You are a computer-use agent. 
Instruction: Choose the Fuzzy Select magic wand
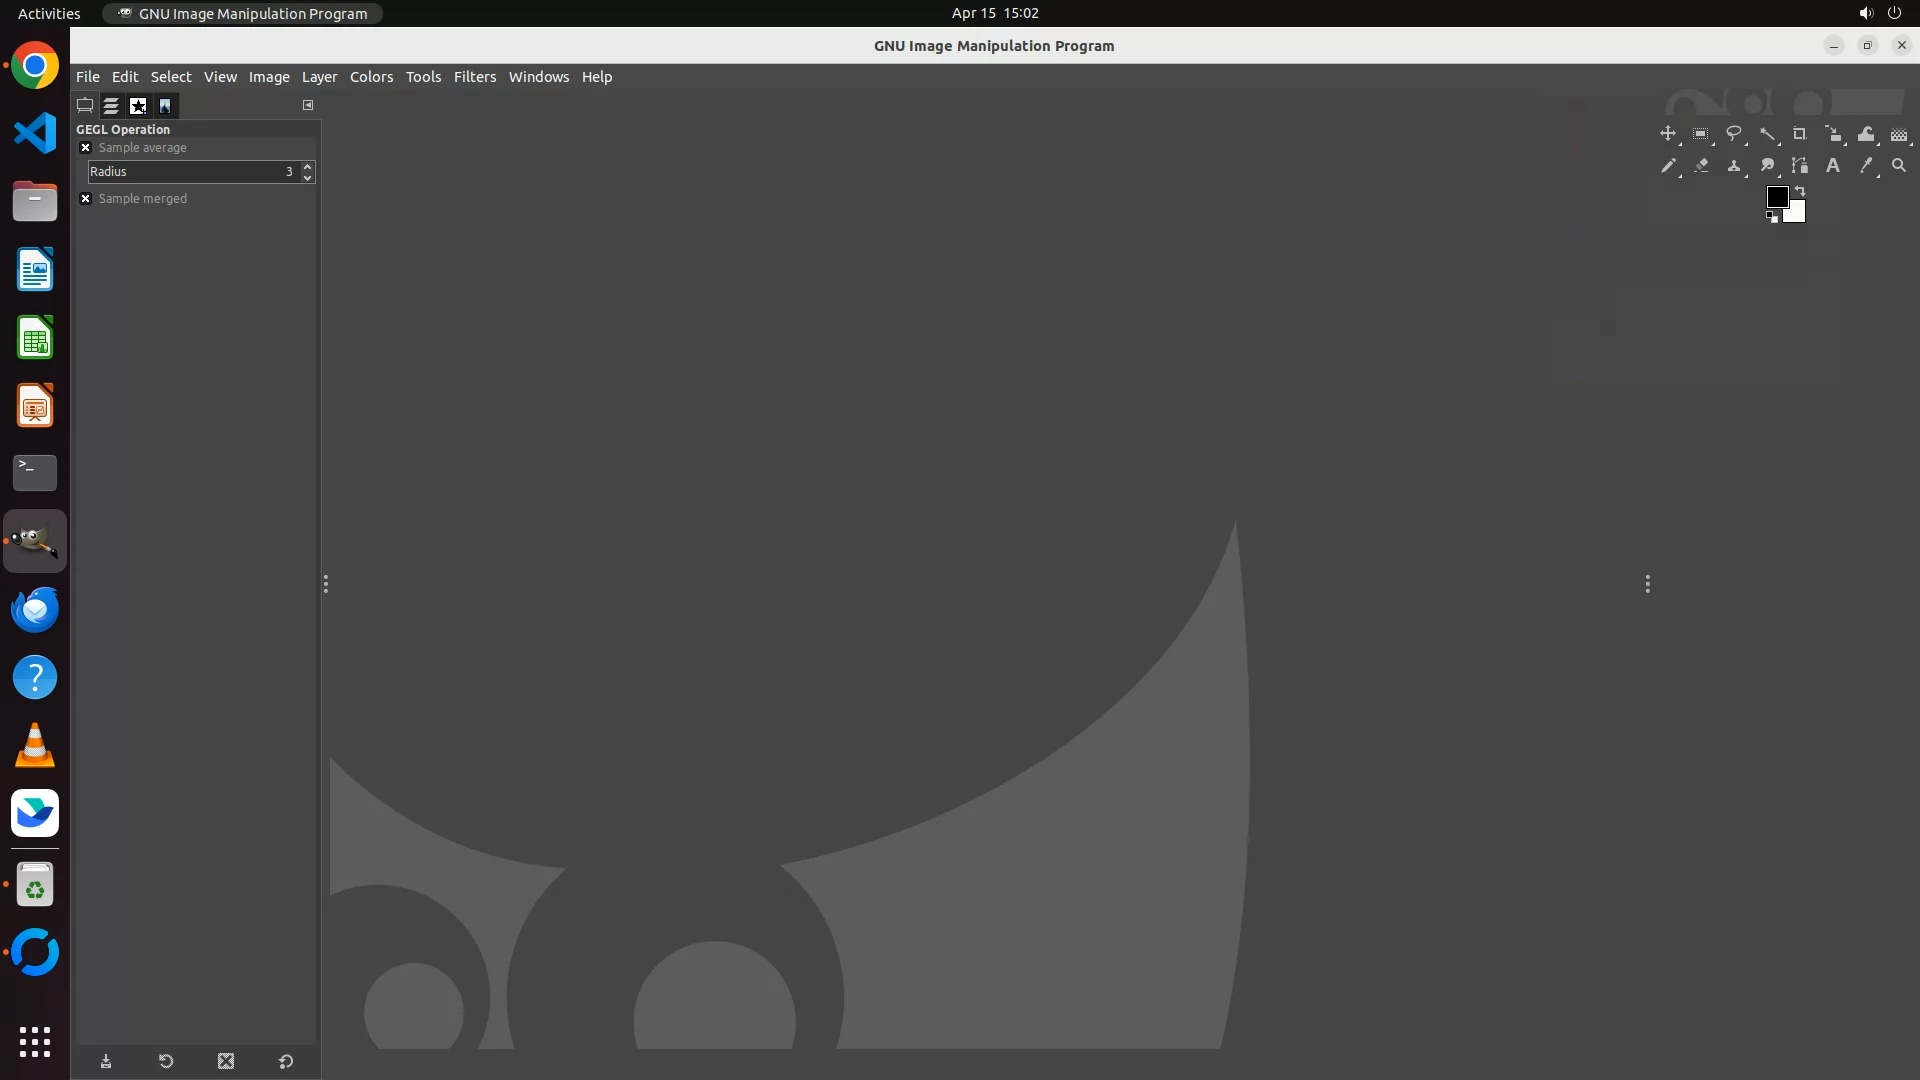click(1767, 134)
